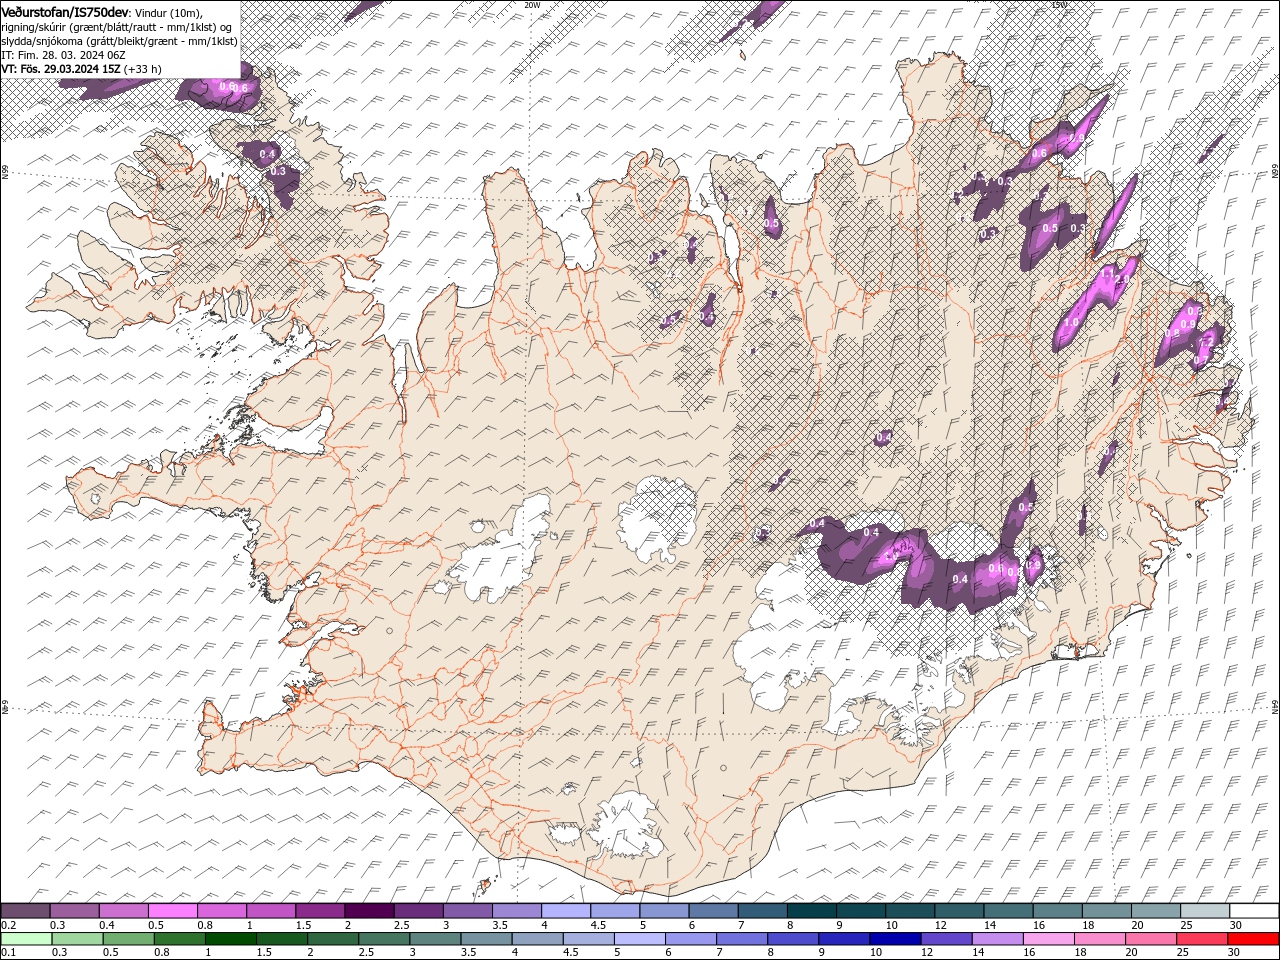Select the very dark purple swatch labeled 2
The height and width of the screenshot is (960, 1280).
pyautogui.click(x=369, y=911)
